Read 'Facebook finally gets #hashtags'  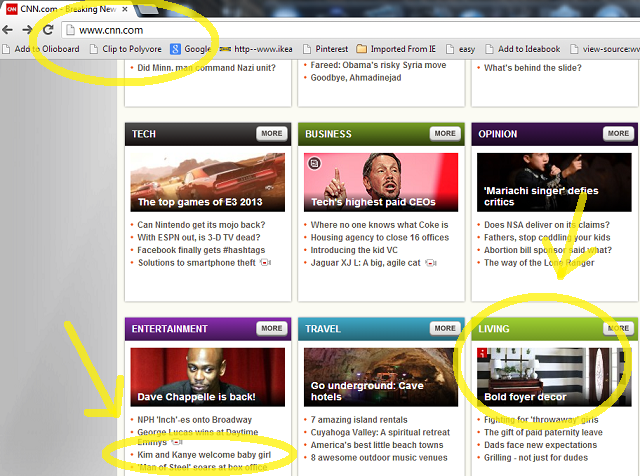(201, 250)
